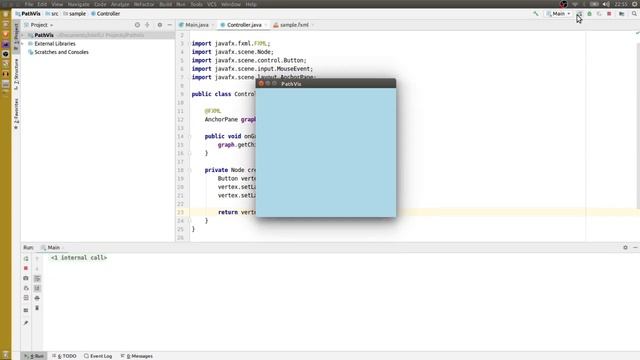Select the Controller.java editor tab
The image size is (640, 360).
(244, 25)
